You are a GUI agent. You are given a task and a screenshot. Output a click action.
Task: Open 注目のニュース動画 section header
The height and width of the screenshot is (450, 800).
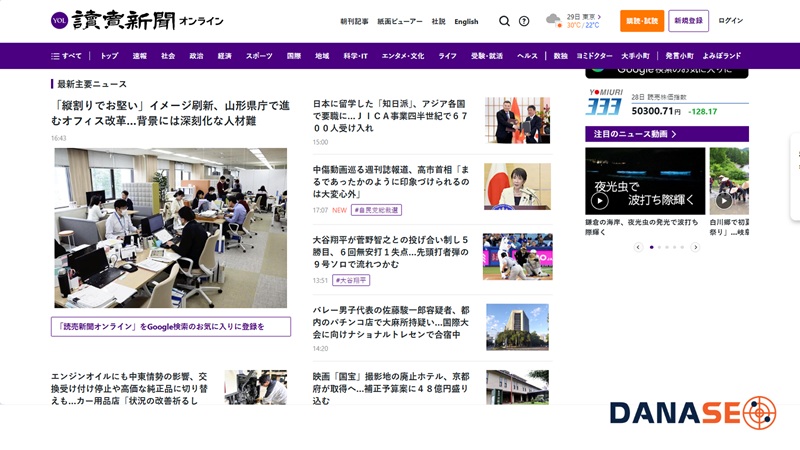pos(667,134)
